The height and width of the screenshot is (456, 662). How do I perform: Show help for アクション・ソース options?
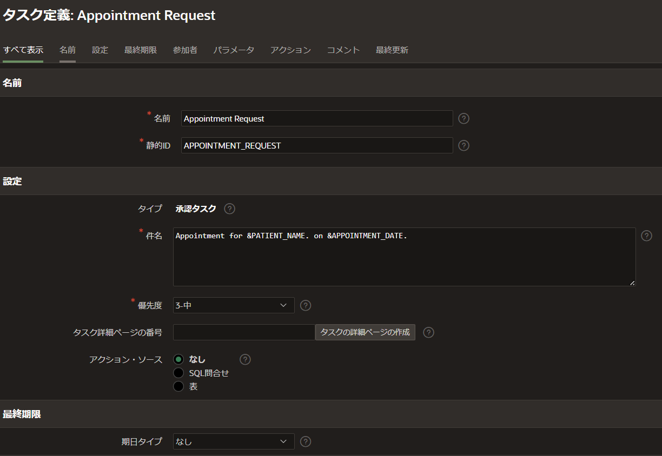pos(245,359)
